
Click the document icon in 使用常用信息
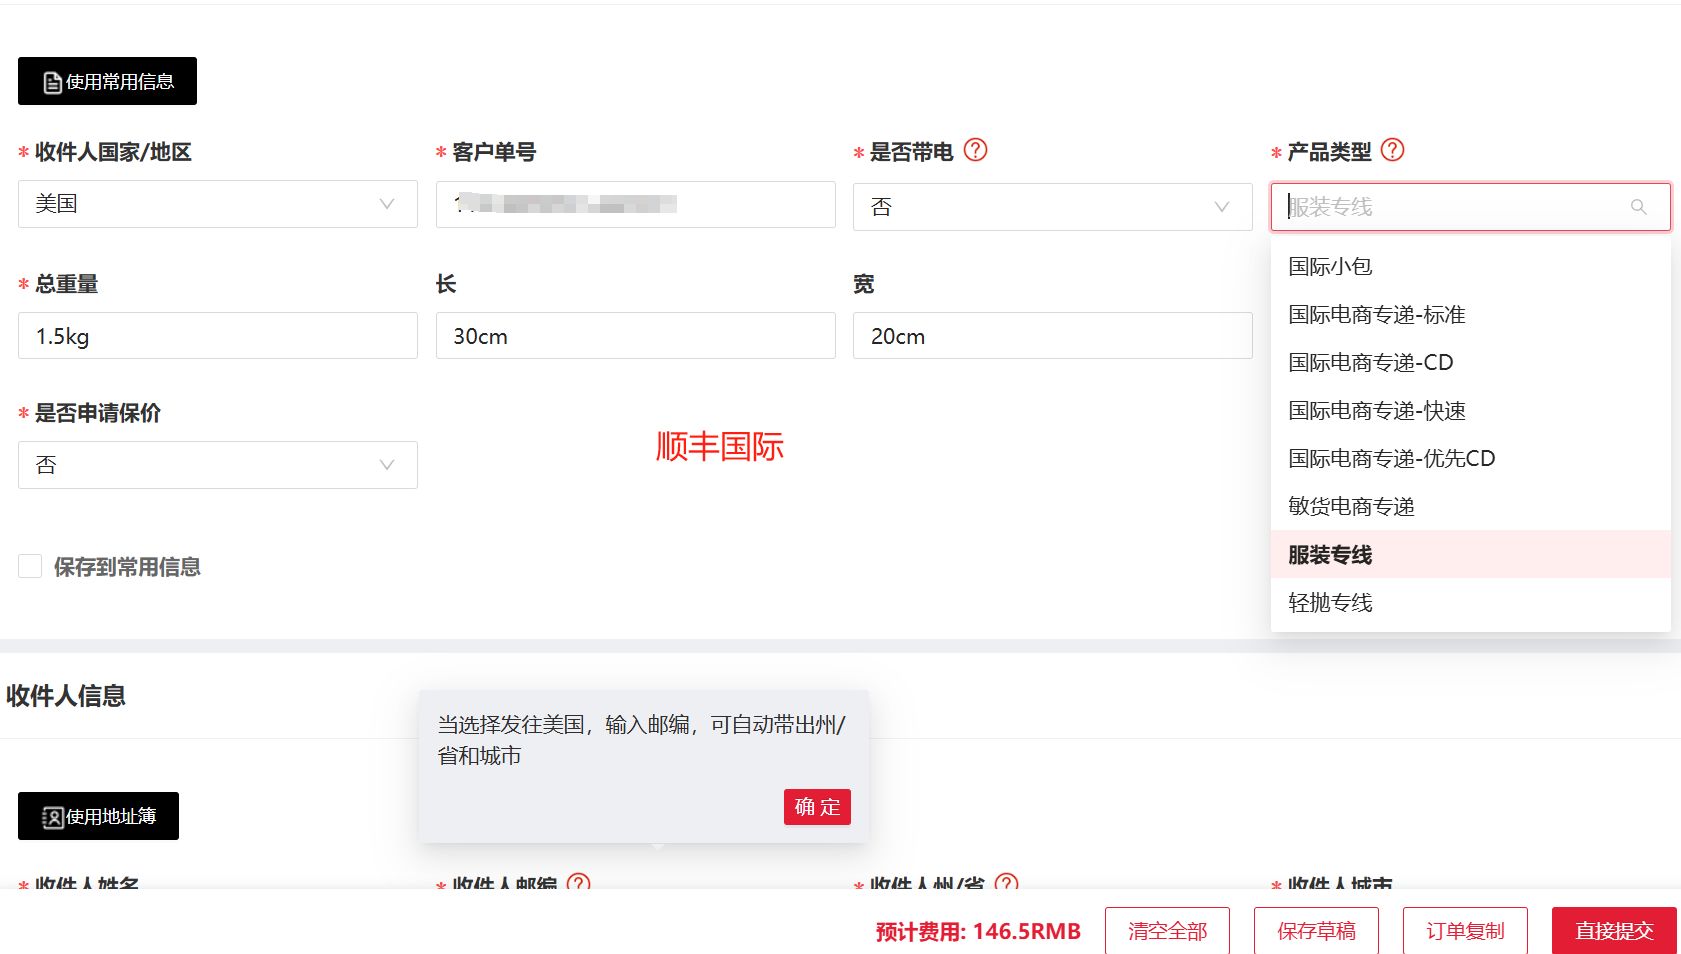point(53,83)
